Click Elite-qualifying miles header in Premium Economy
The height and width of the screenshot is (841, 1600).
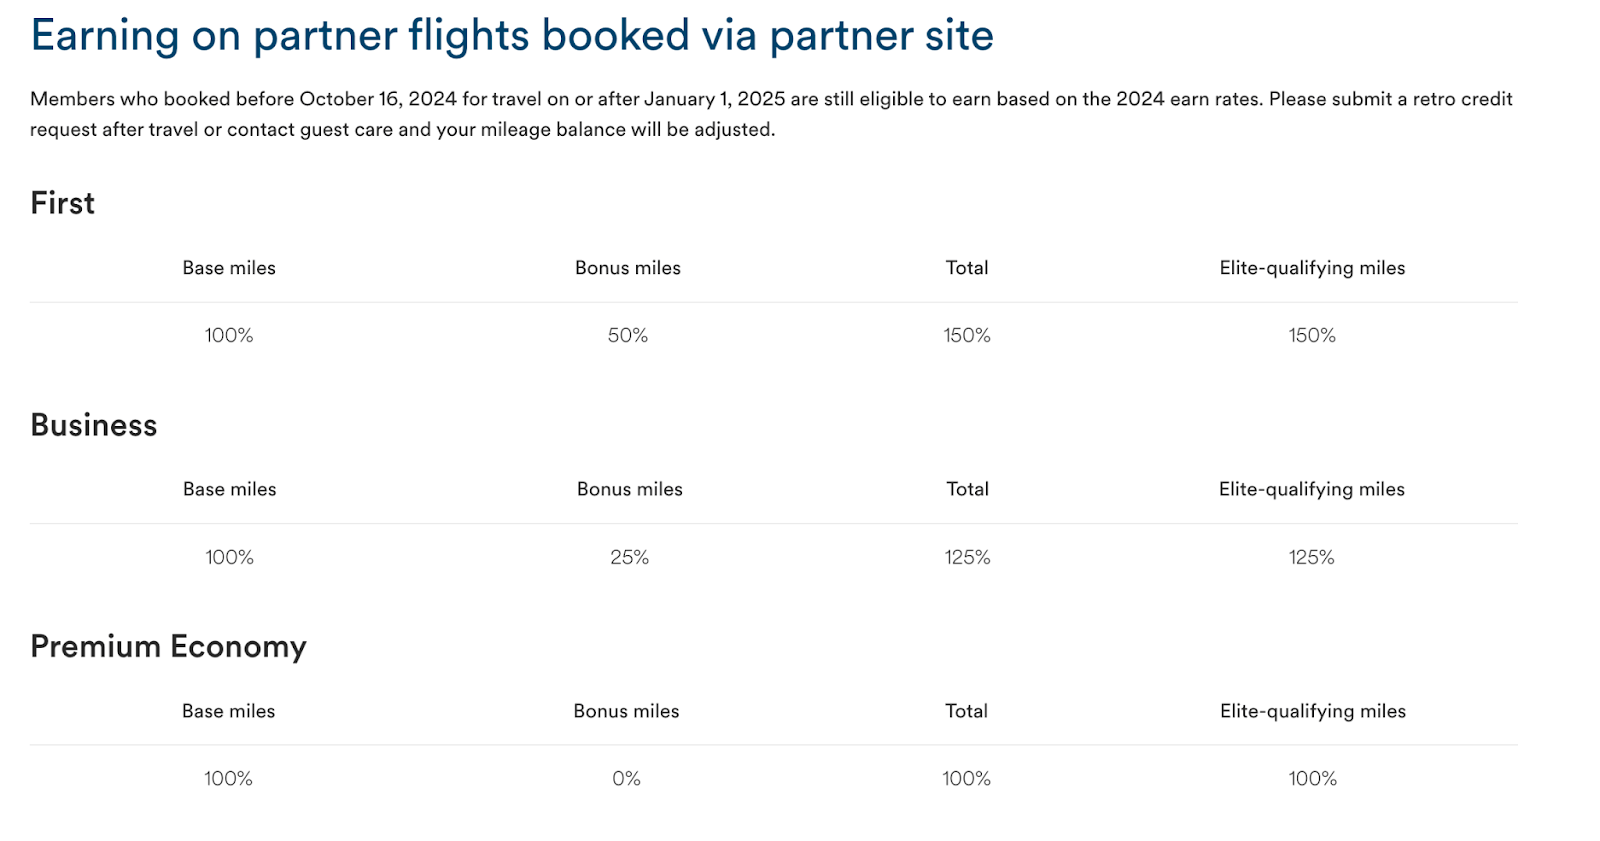click(1312, 711)
